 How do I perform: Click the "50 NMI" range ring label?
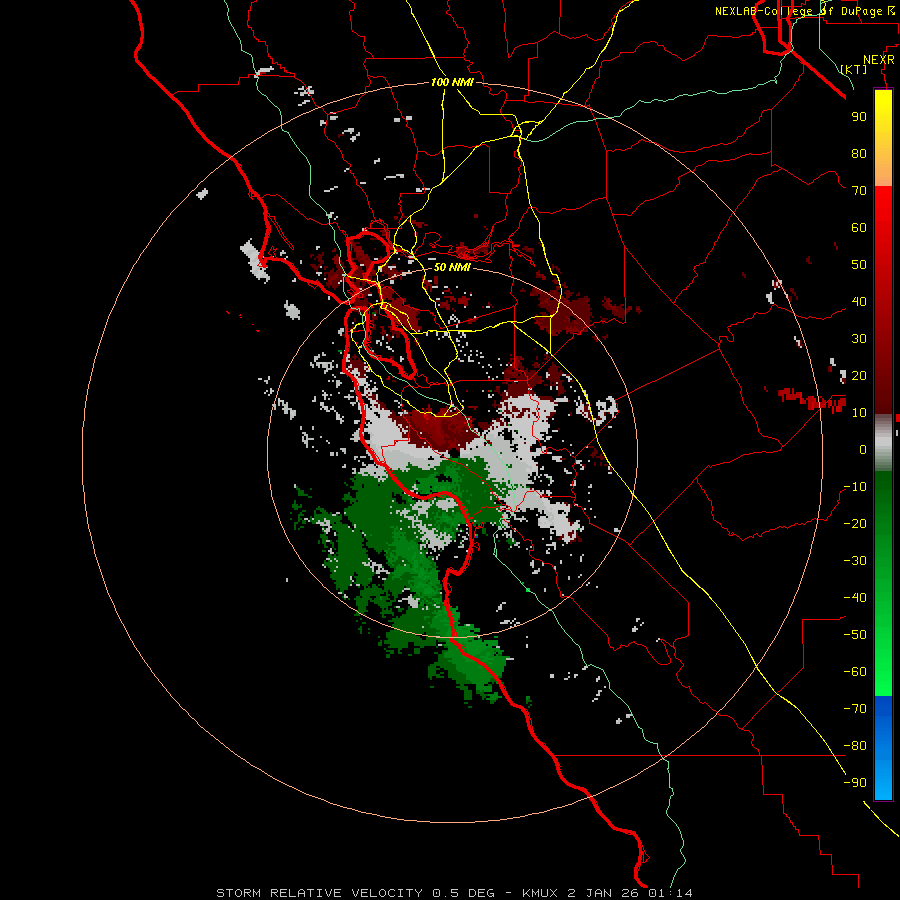point(452,267)
